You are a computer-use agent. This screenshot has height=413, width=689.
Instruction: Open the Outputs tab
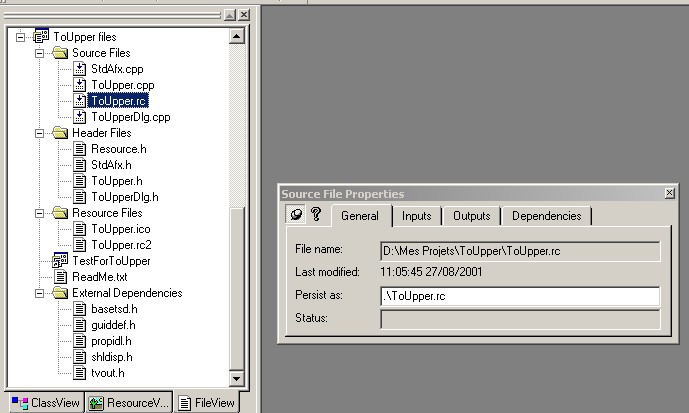coord(471,216)
